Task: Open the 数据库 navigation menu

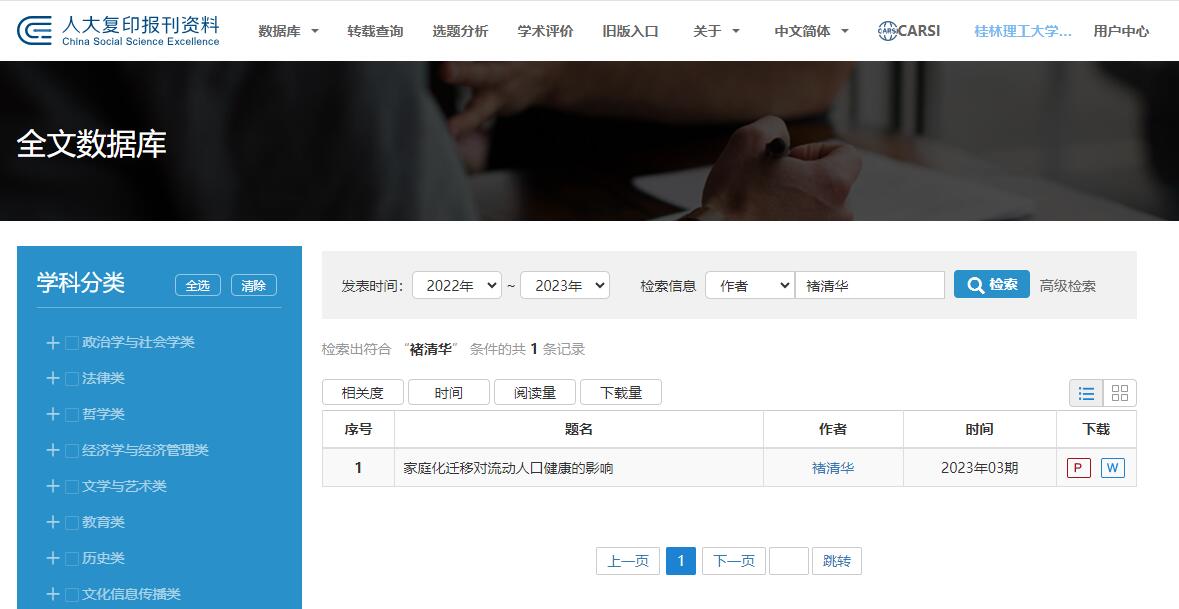Action: coord(288,31)
